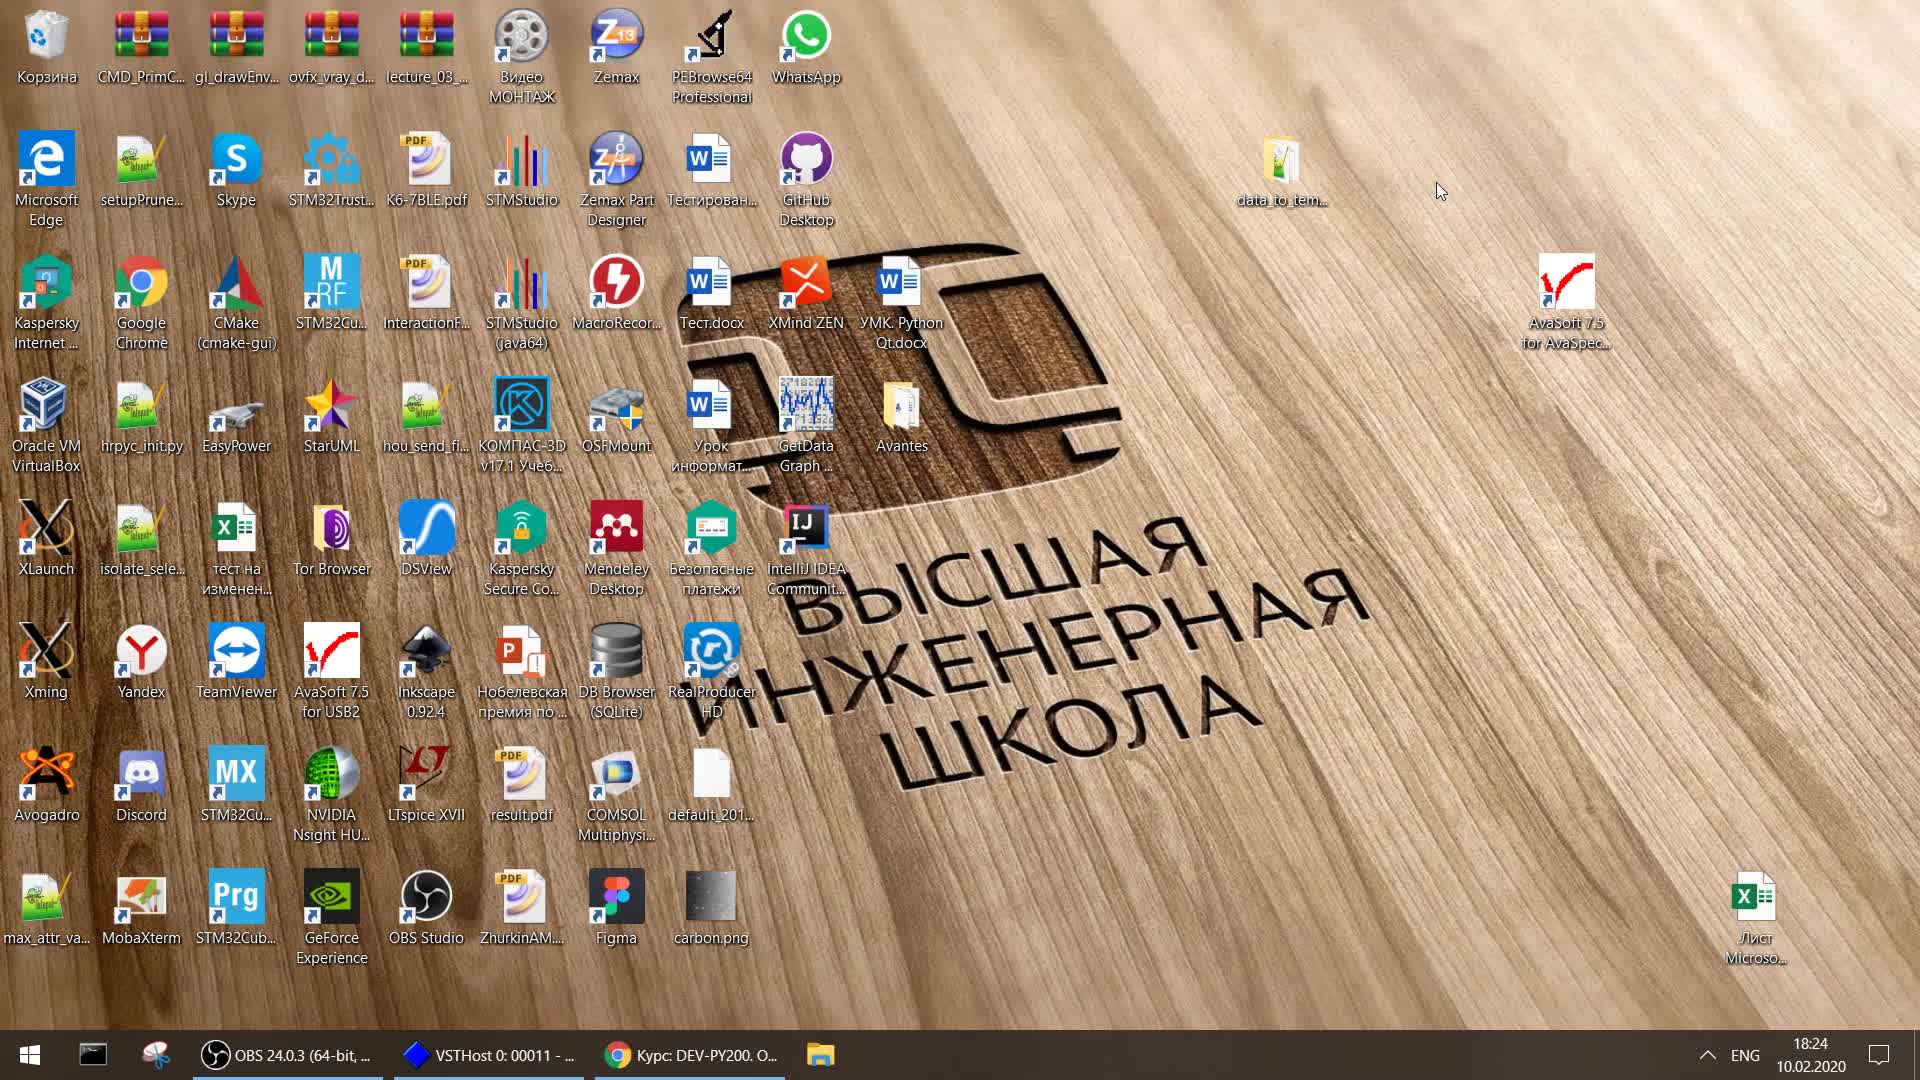
Task: Select the УМК. Python Qt.docx document
Action: coord(901,303)
